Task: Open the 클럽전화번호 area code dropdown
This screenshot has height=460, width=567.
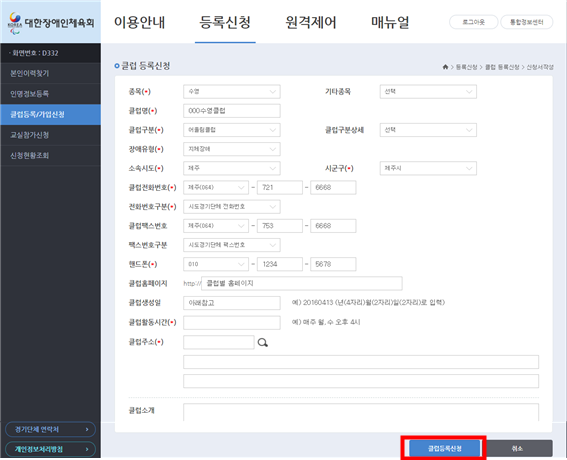Action: coord(216,187)
